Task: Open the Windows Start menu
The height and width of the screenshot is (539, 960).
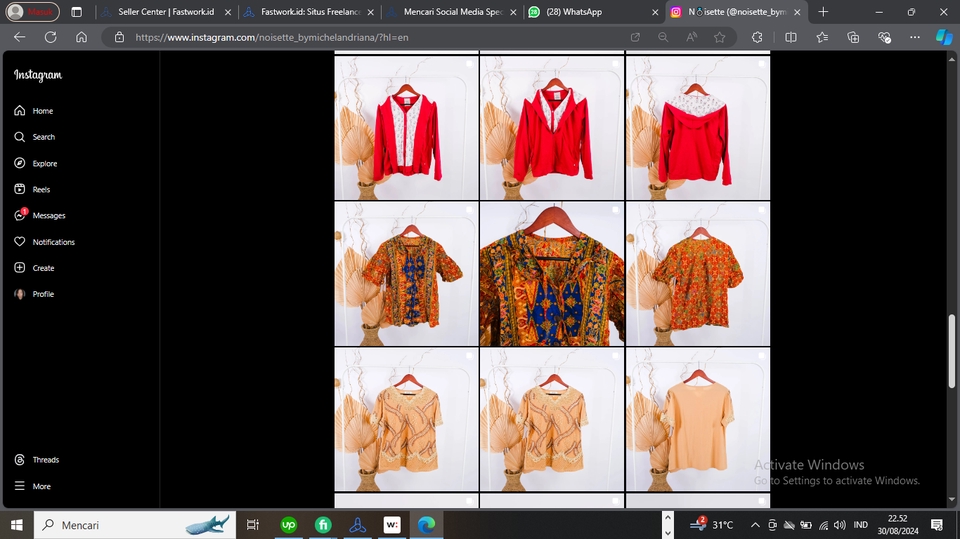Action: tap(17, 525)
